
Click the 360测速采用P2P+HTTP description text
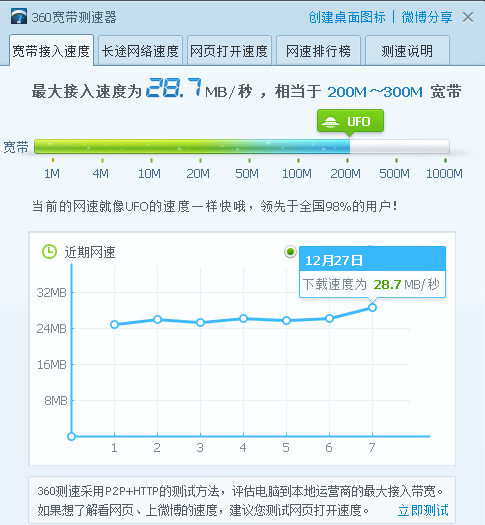240,501
